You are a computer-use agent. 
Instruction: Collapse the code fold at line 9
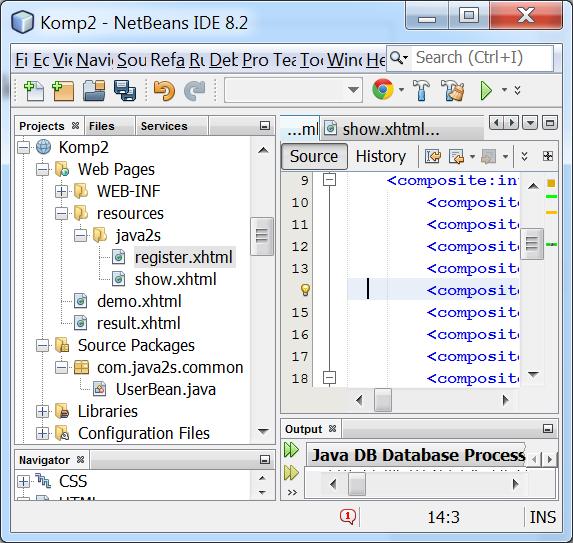(x=330, y=179)
